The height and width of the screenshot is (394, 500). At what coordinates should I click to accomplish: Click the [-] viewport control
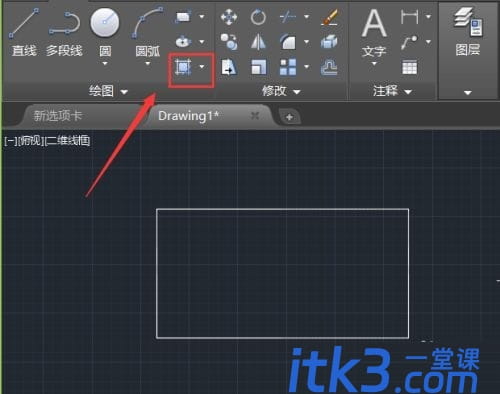10,141
